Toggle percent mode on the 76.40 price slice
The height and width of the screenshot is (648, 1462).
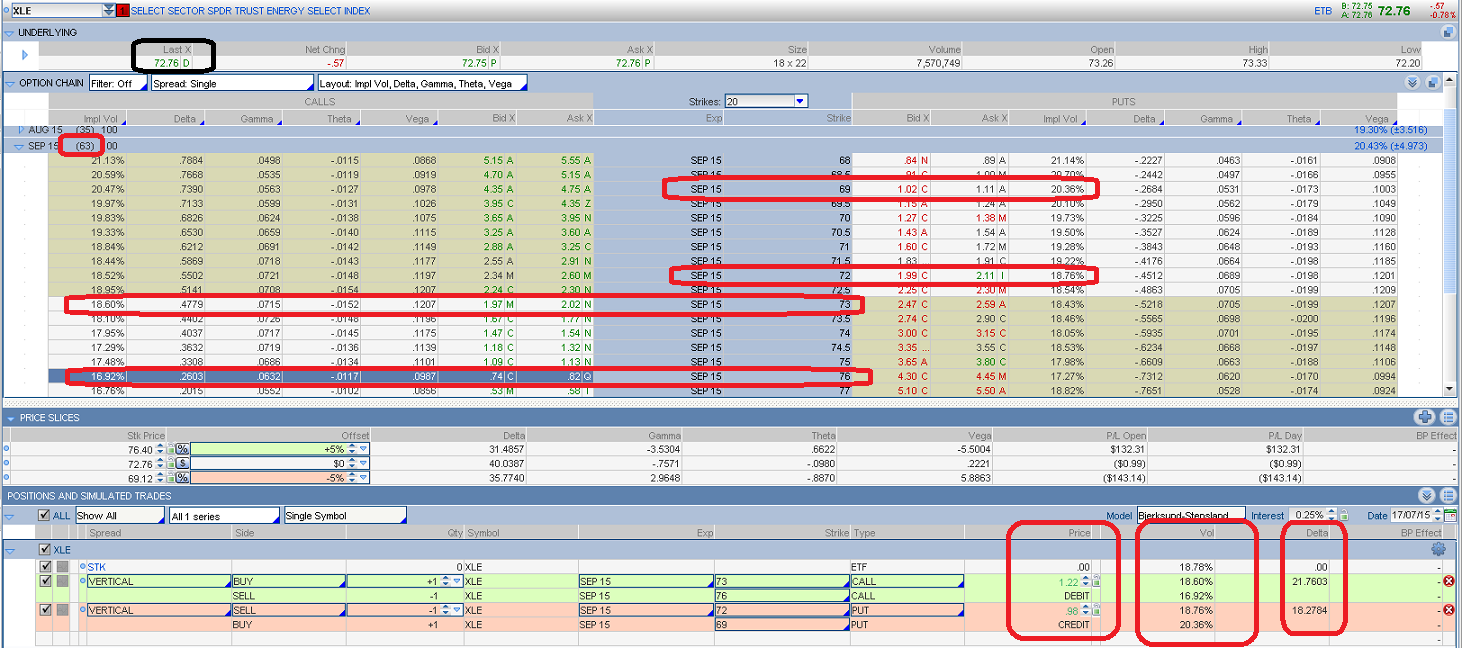pyautogui.click(x=183, y=449)
